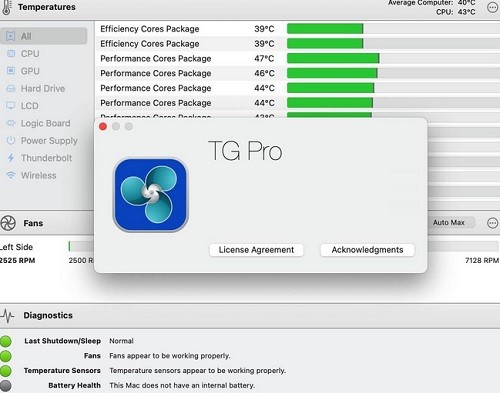Click the 7128 RPM maximum value
500x393 pixels.
(482, 260)
